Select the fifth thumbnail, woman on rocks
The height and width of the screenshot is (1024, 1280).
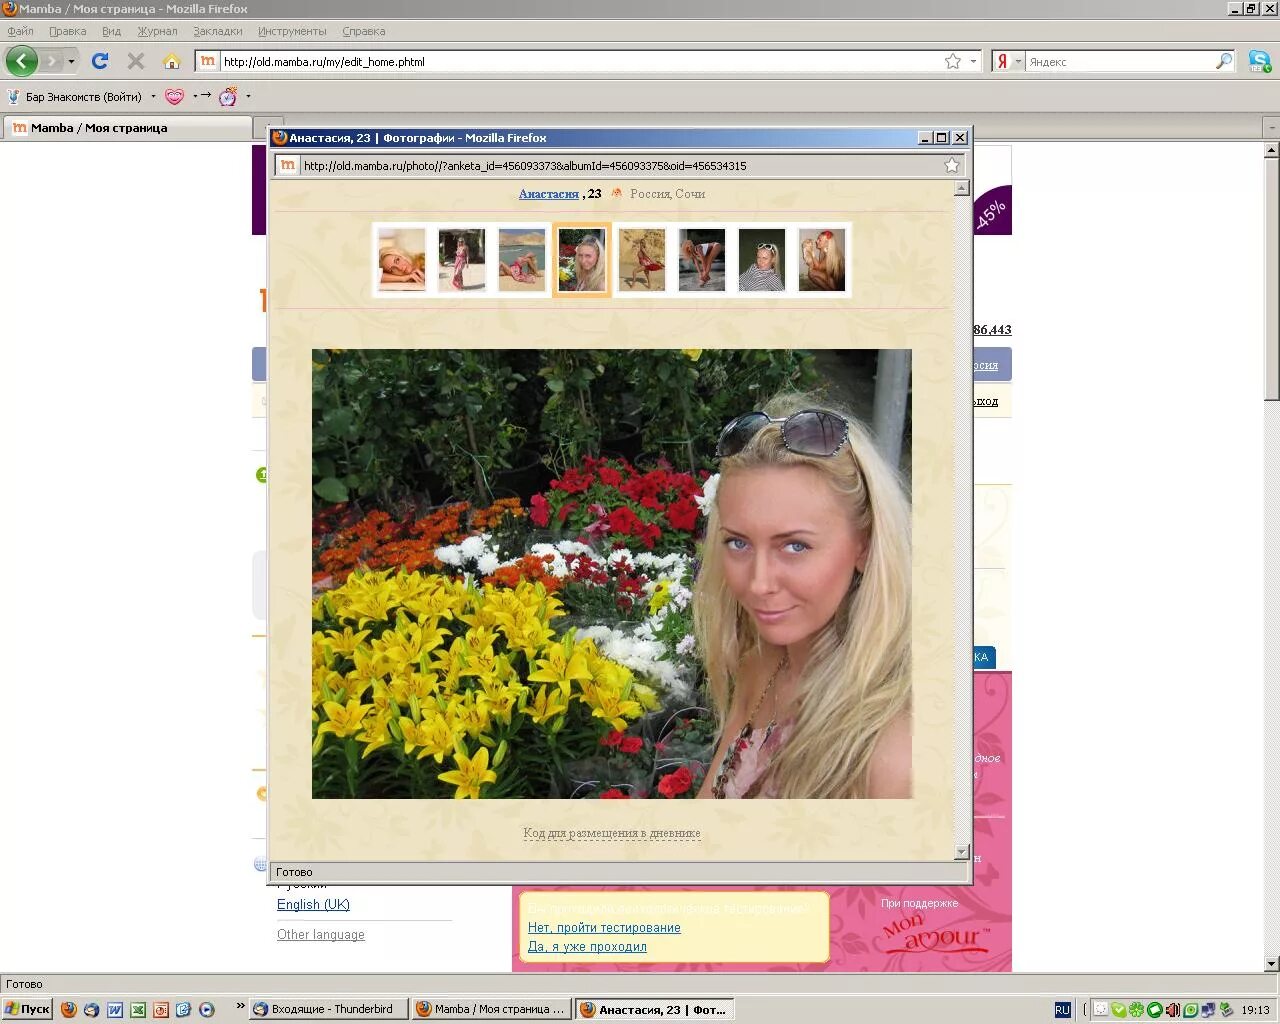click(x=642, y=260)
